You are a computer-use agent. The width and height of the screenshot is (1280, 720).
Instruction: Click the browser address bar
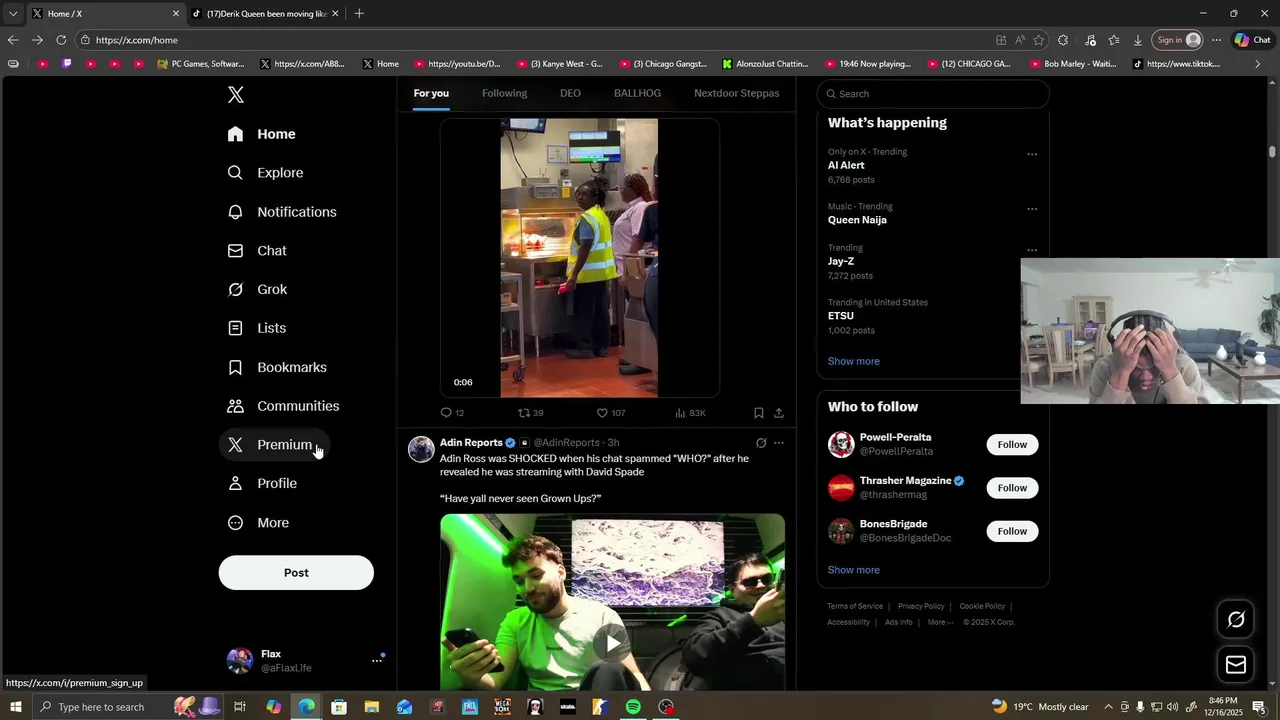(x=540, y=40)
